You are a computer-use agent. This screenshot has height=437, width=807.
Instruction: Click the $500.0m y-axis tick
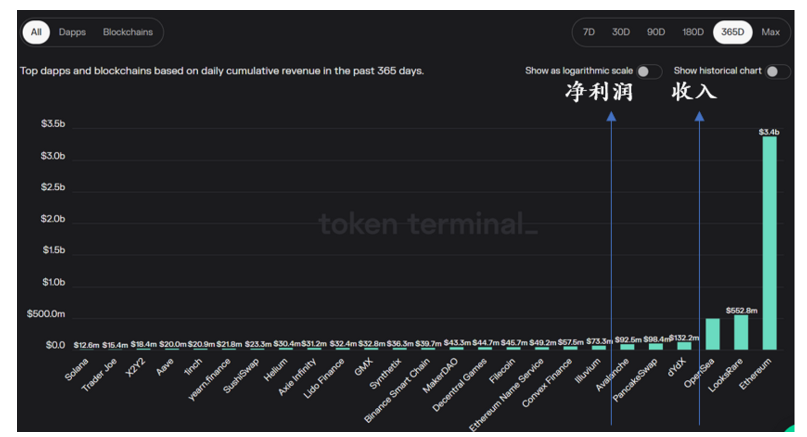(46, 314)
